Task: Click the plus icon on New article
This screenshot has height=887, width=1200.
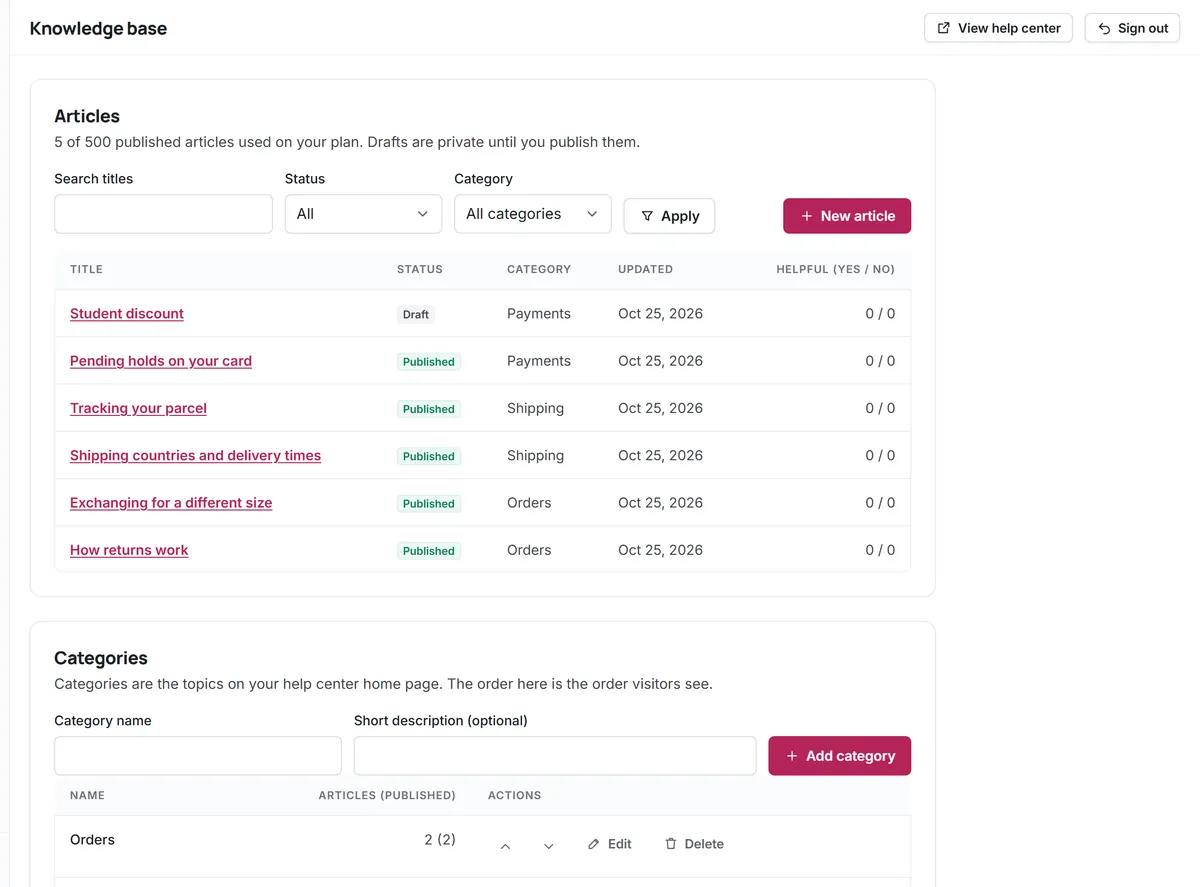Action: (807, 216)
